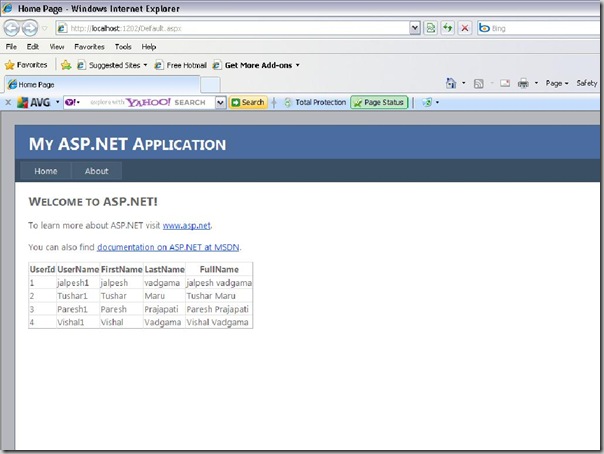Select the About navigation tab
This screenshot has height=454, width=604.
click(x=96, y=171)
